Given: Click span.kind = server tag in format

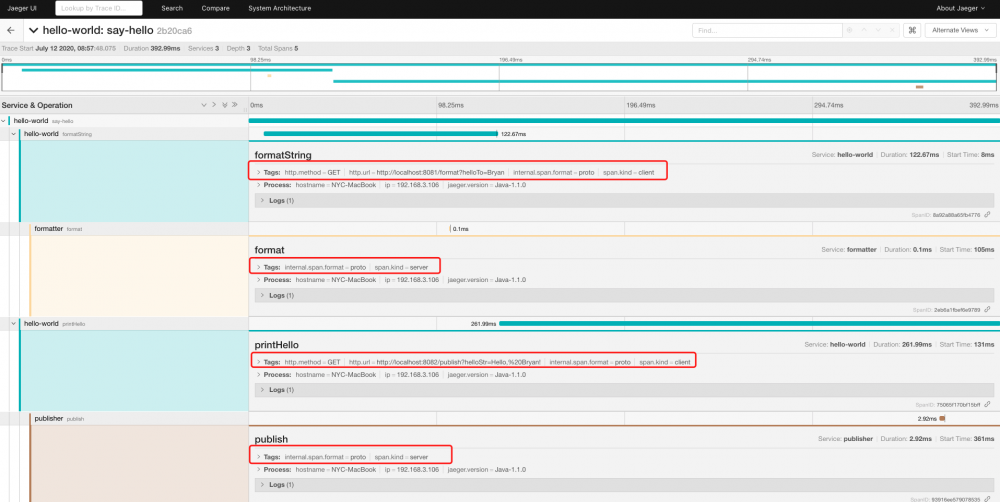Looking at the screenshot, I should [x=401, y=267].
